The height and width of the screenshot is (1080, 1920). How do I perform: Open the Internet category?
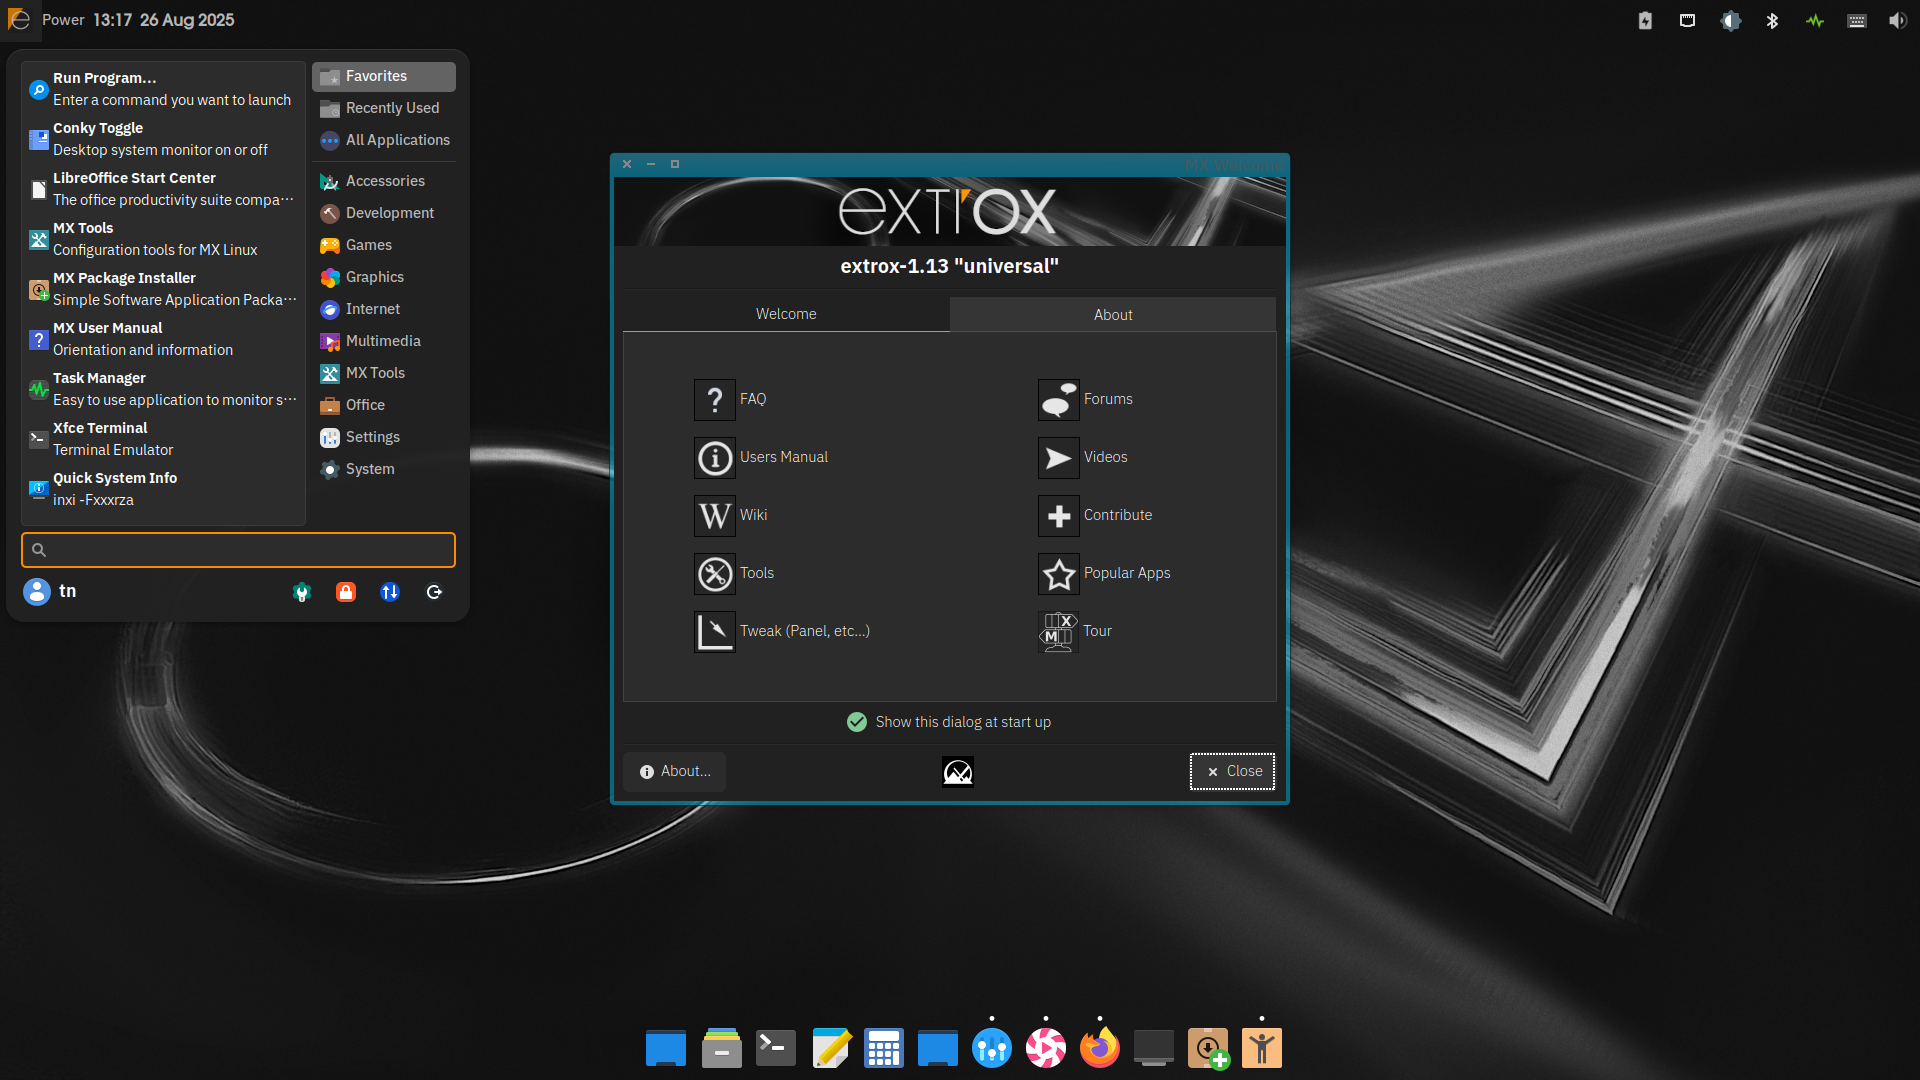[x=384, y=309]
